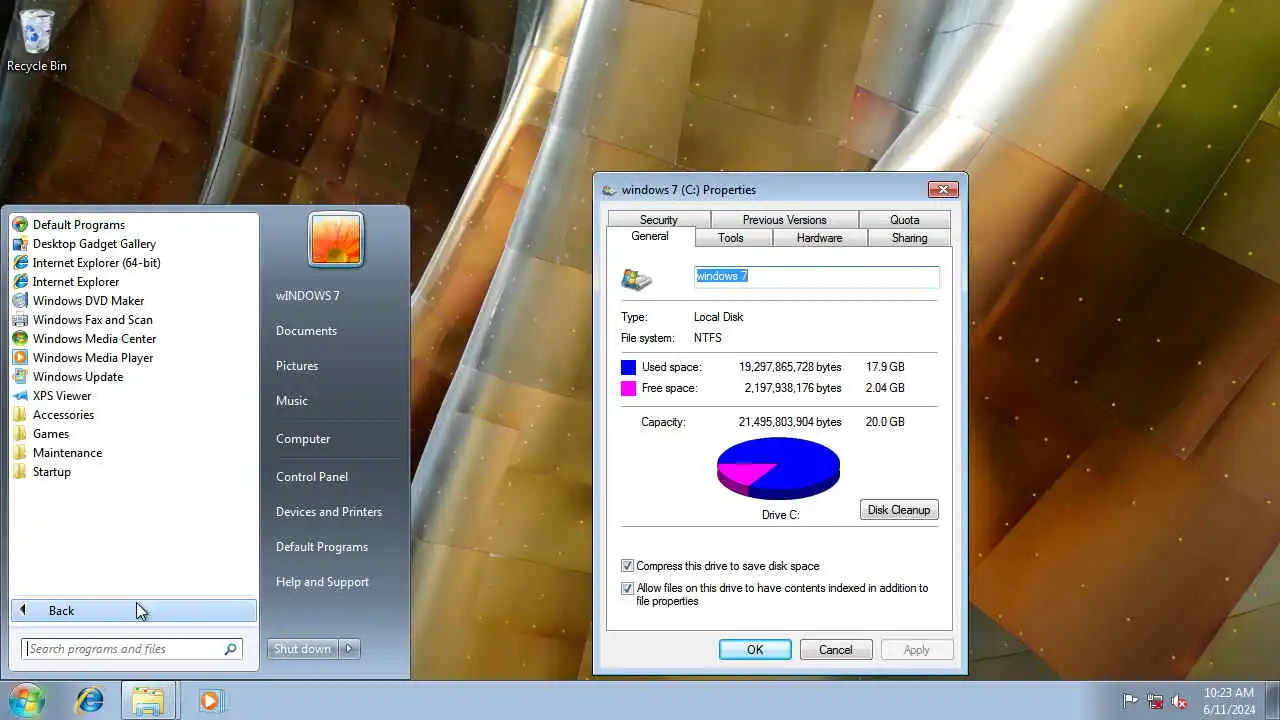Open Help and Support
This screenshot has height=720, width=1280.
point(322,582)
